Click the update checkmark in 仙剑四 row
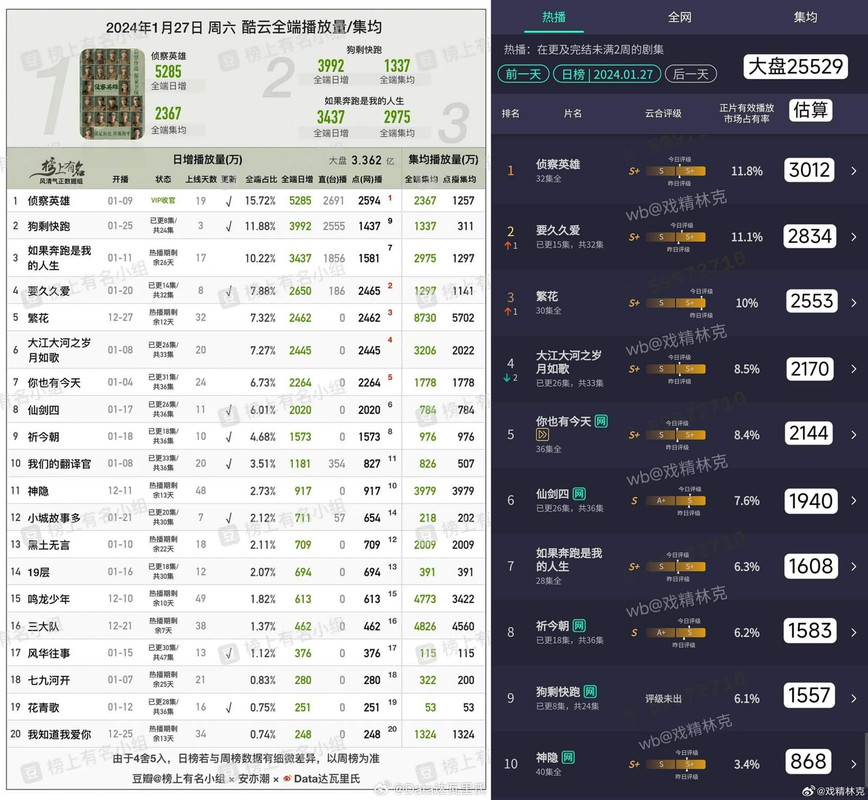868x800 pixels. pyautogui.click(x=229, y=411)
